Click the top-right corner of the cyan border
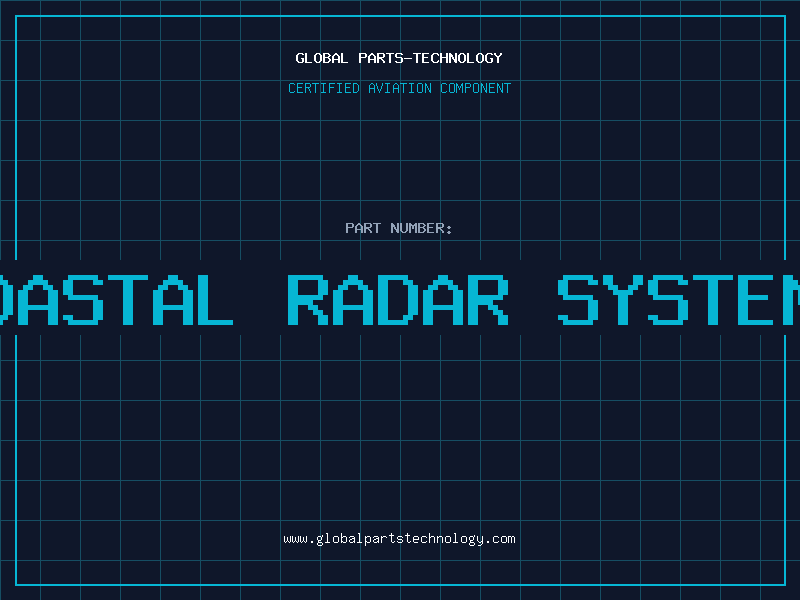The width and height of the screenshot is (800, 600). click(x=785, y=15)
